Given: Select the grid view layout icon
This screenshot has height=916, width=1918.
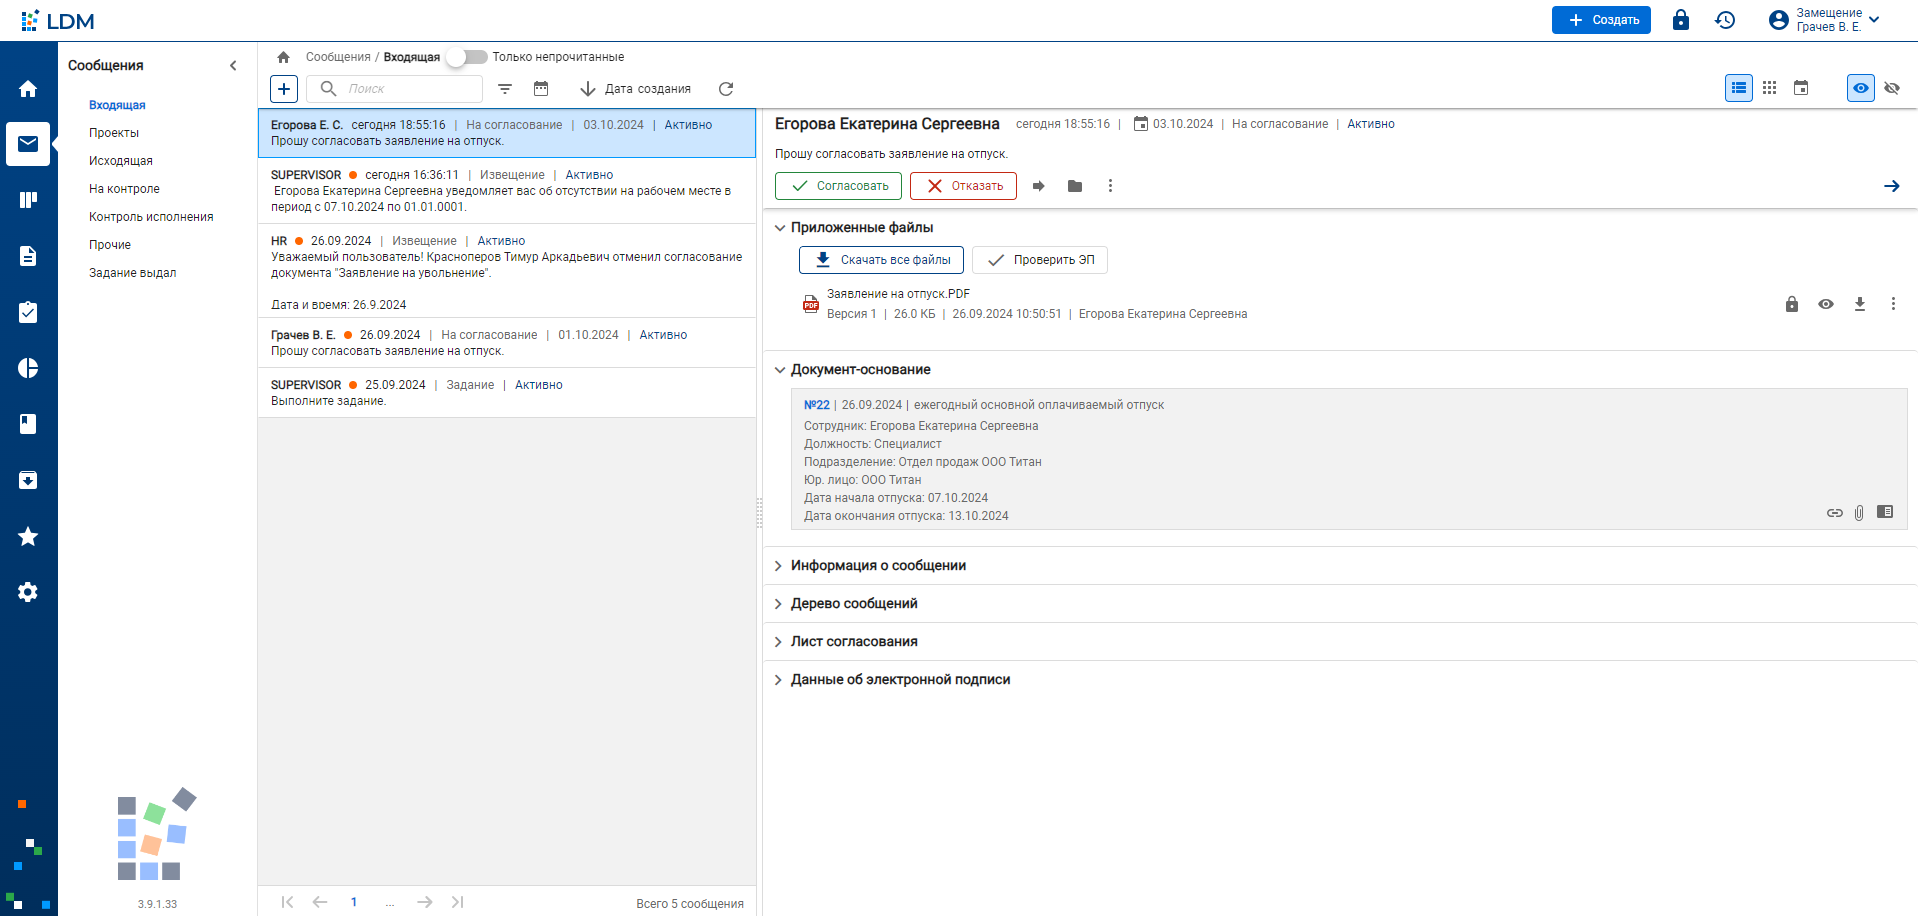Looking at the screenshot, I should point(1770,88).
